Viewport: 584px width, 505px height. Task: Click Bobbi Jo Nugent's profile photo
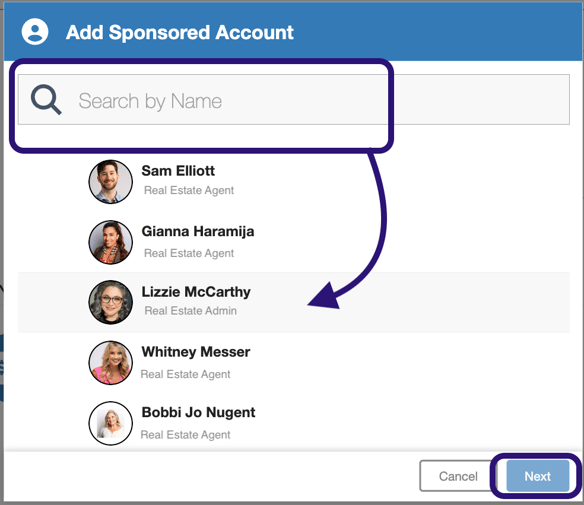(x=111, y=423)
